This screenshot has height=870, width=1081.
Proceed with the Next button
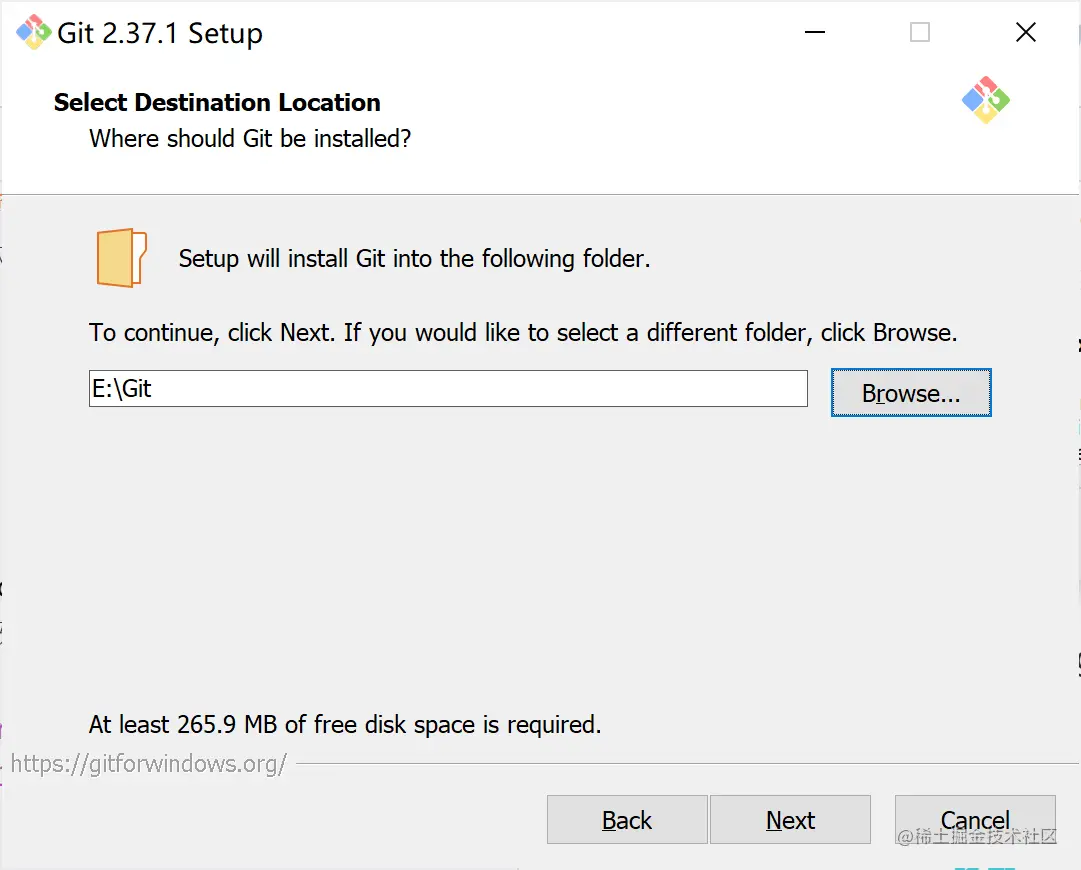(790, 820)
